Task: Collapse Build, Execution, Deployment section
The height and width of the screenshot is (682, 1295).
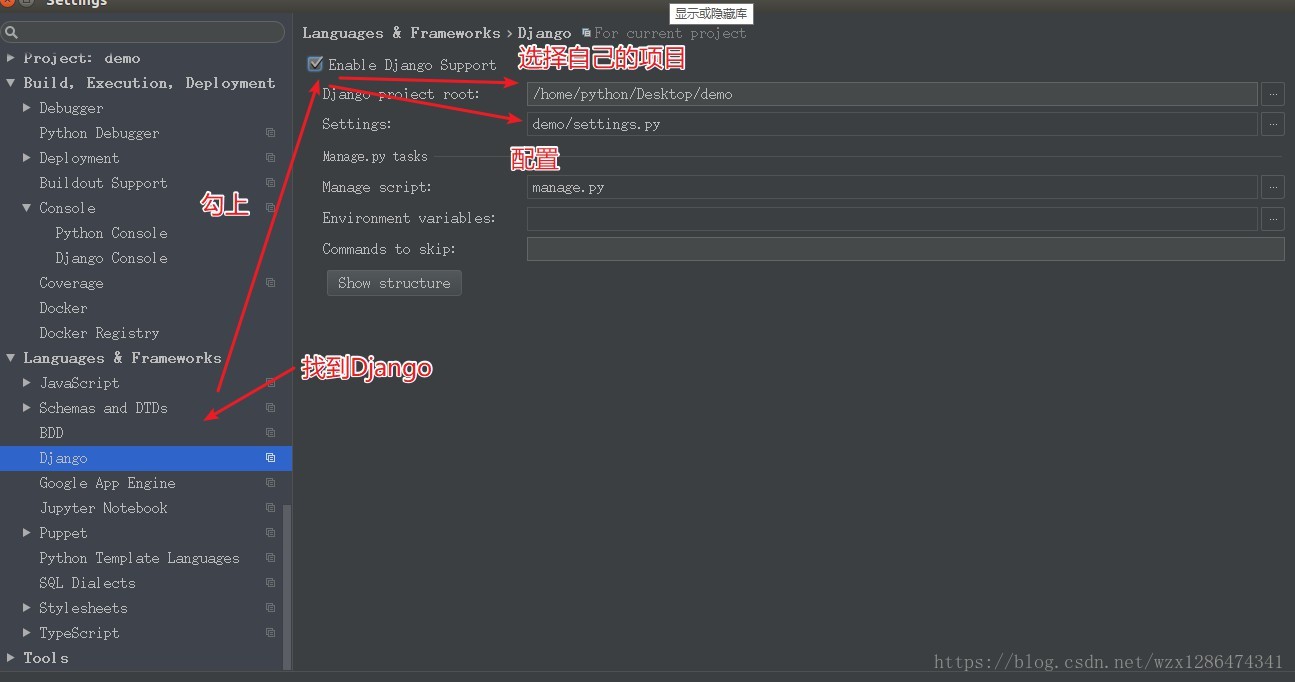Action: coord(11,83)
